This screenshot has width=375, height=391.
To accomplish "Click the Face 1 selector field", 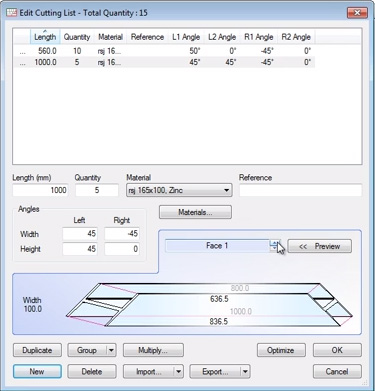I will (x=217, y=246).
